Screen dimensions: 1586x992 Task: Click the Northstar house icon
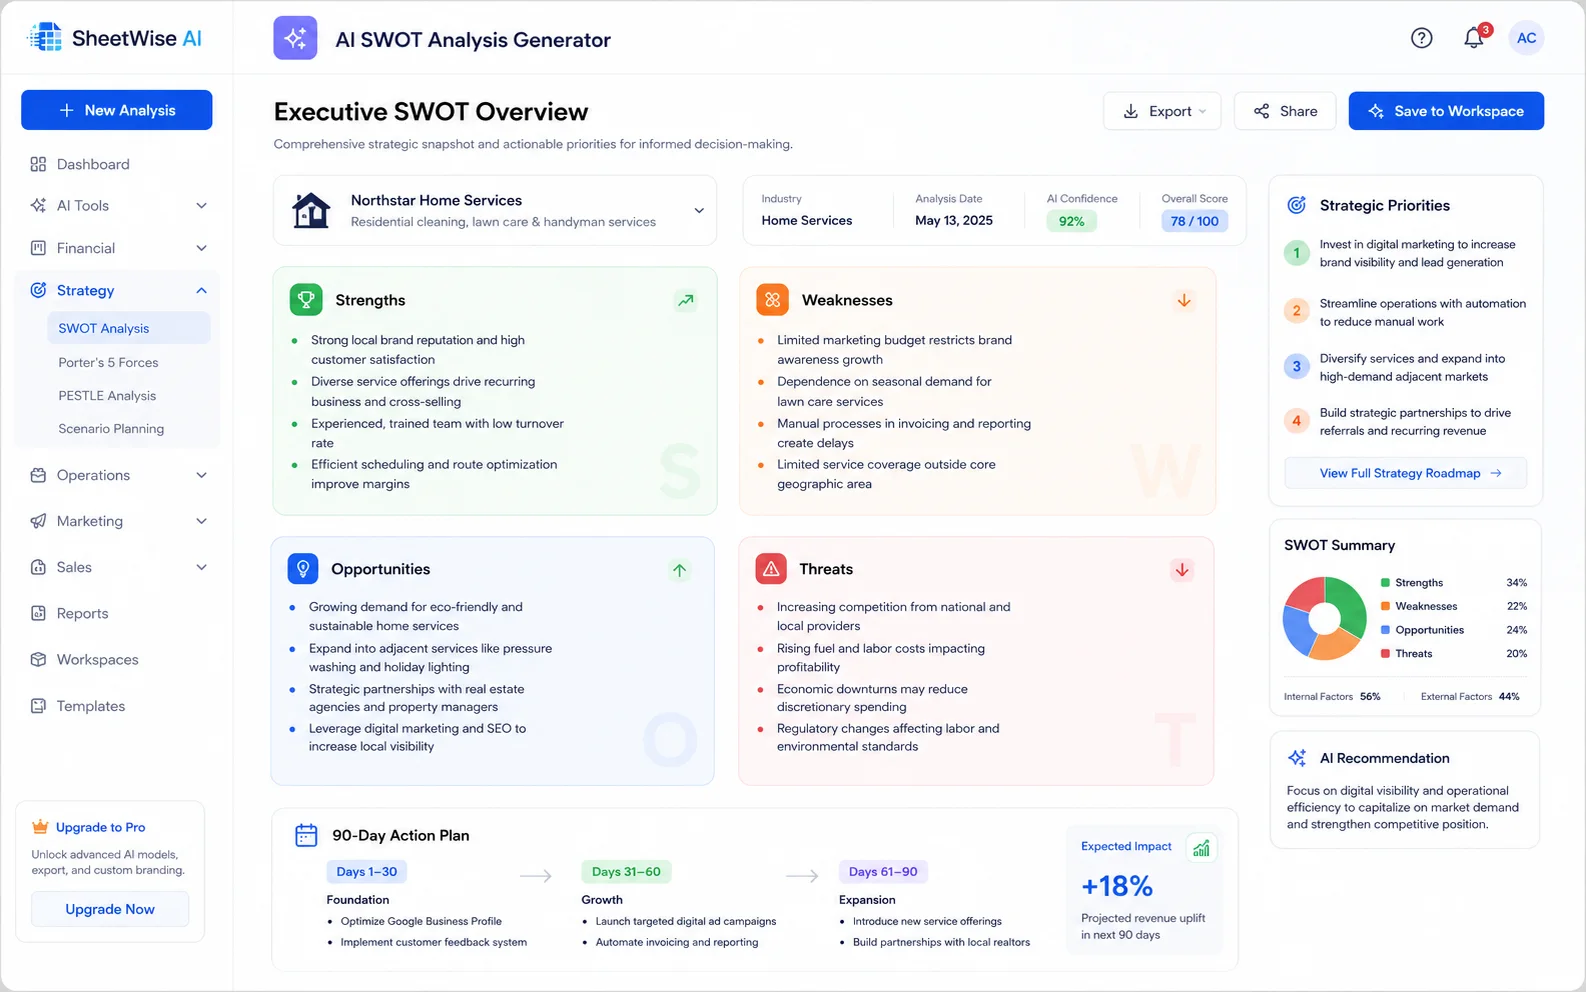[311, 210]
